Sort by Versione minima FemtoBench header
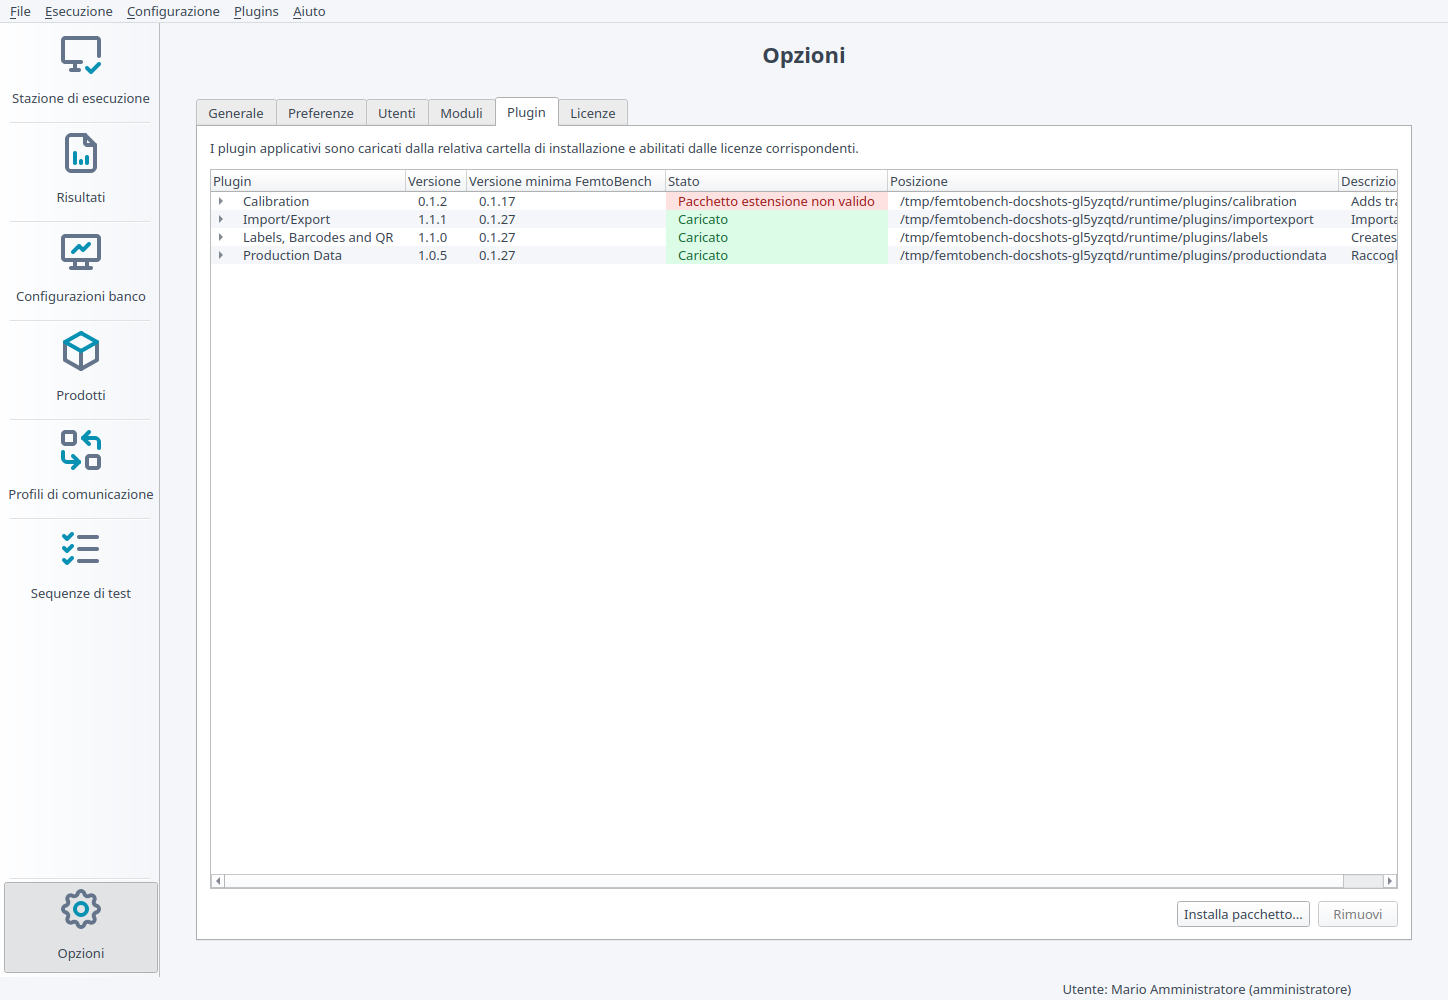This screenshot has width=1448, height=1000. [565, 181]
